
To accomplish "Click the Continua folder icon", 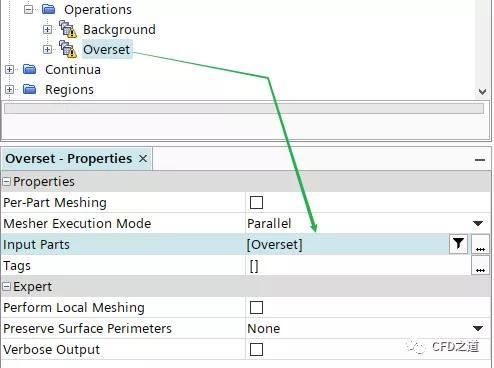I will tap(30, 69).
